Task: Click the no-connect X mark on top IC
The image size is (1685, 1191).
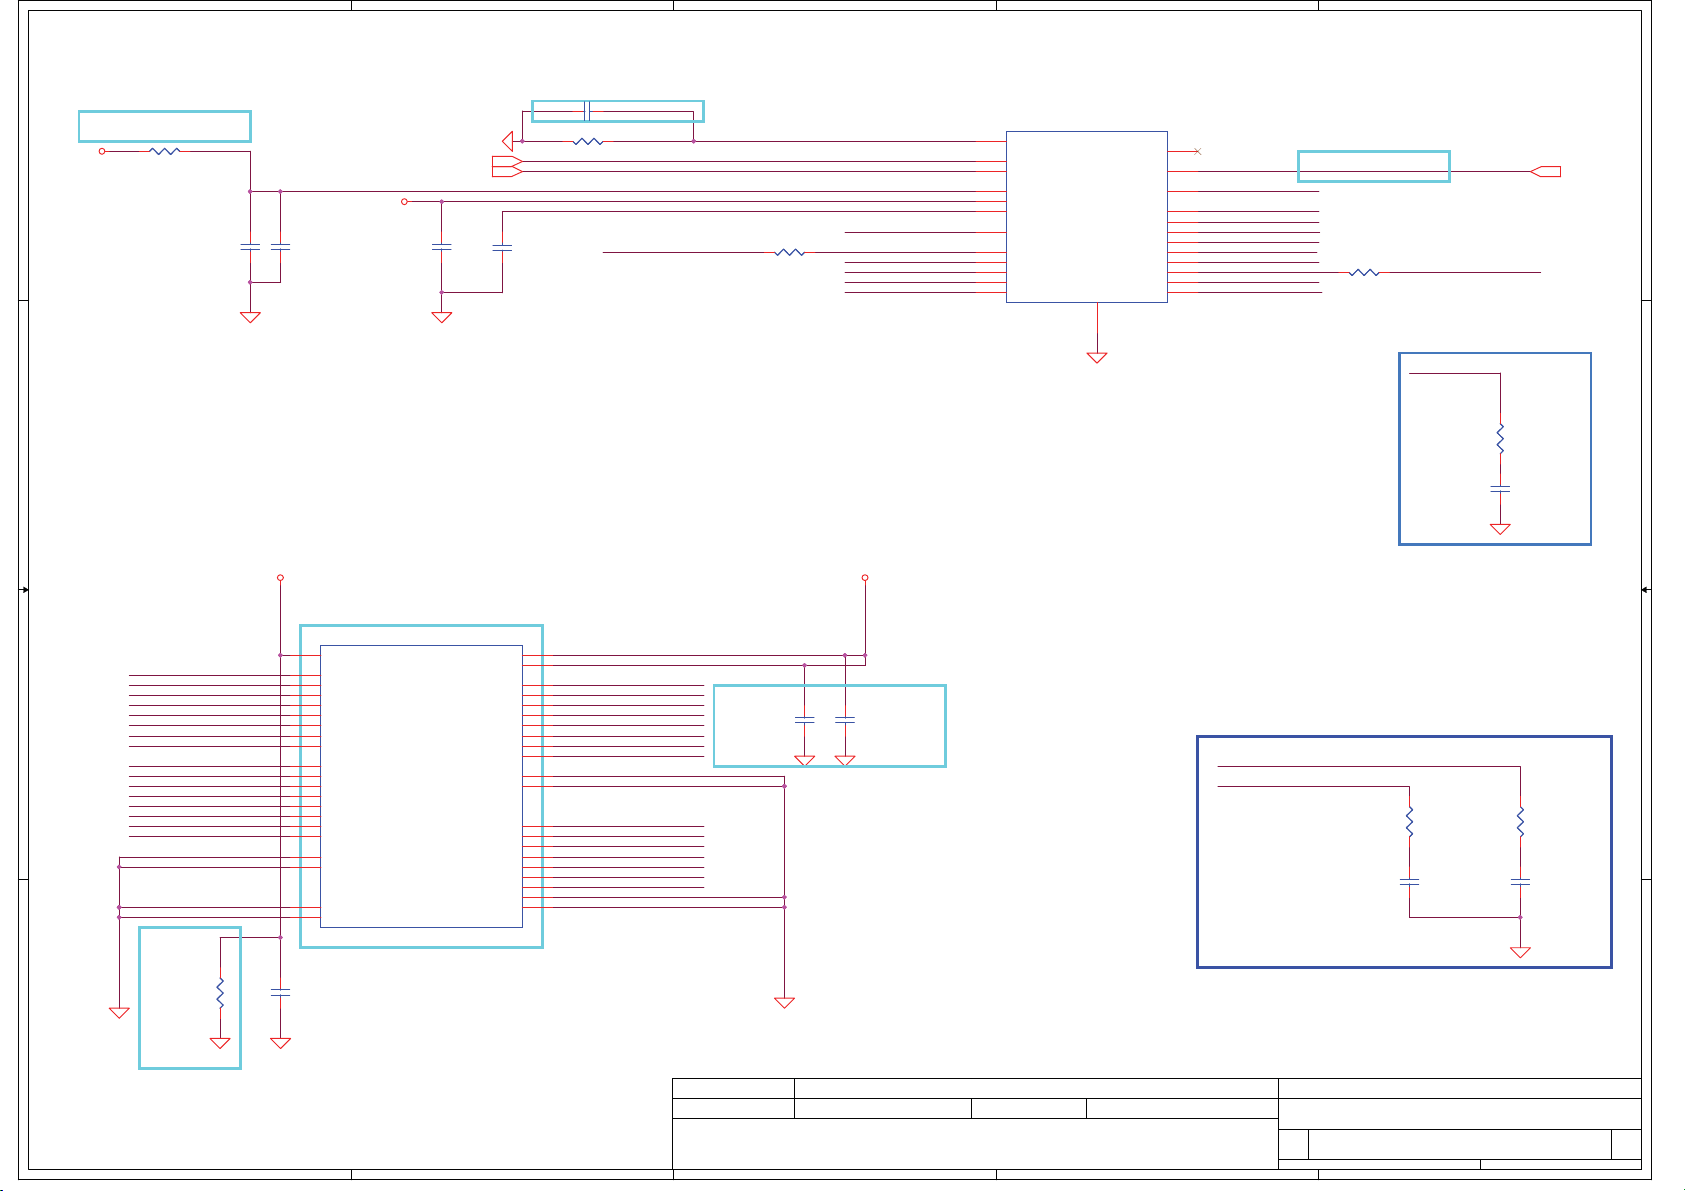Action: pyautogui.click(x=1197, y=151)
